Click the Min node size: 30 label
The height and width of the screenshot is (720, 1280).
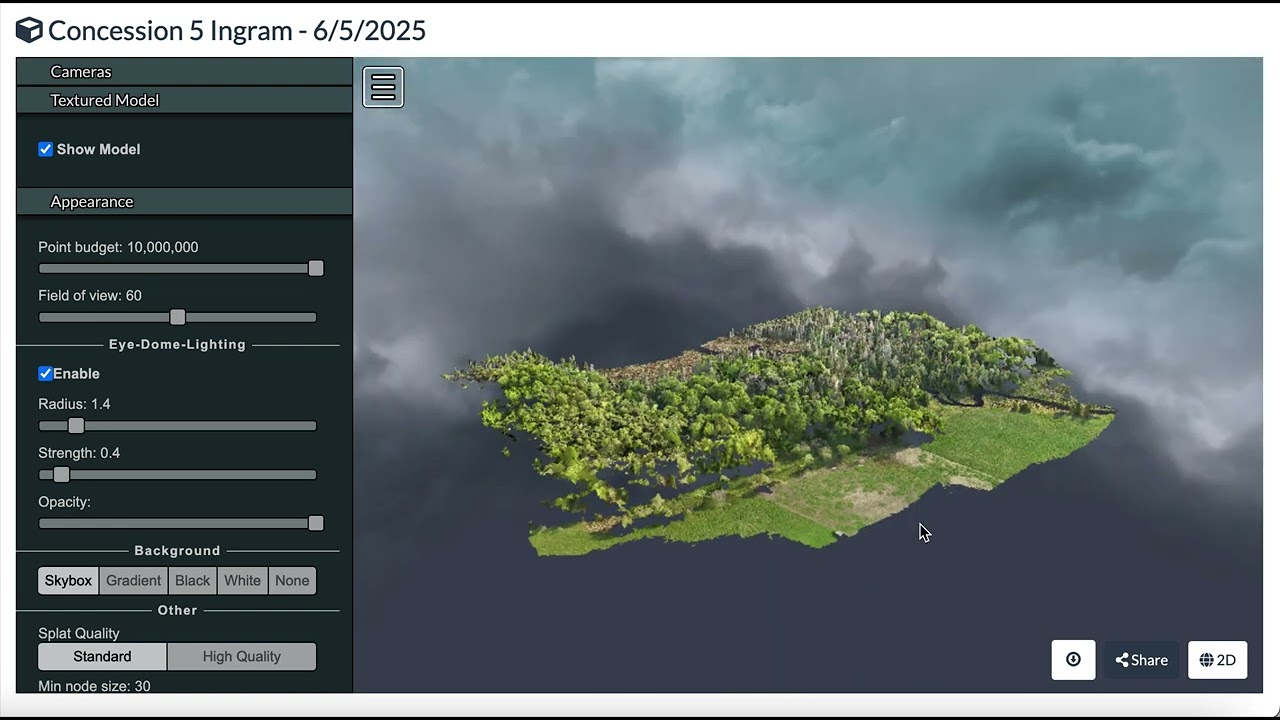pyautogui.click(x=94, y=686)
